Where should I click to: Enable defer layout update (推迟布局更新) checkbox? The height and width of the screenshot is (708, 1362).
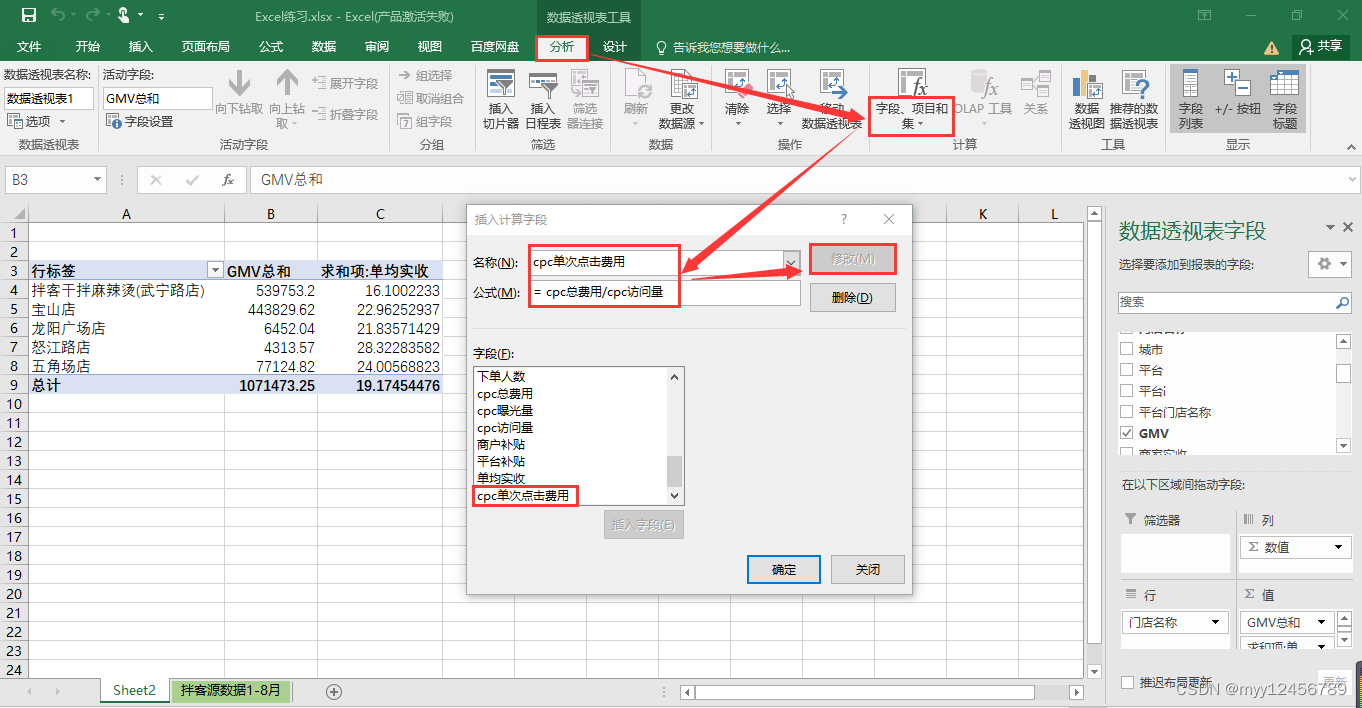click(1128, 682)
